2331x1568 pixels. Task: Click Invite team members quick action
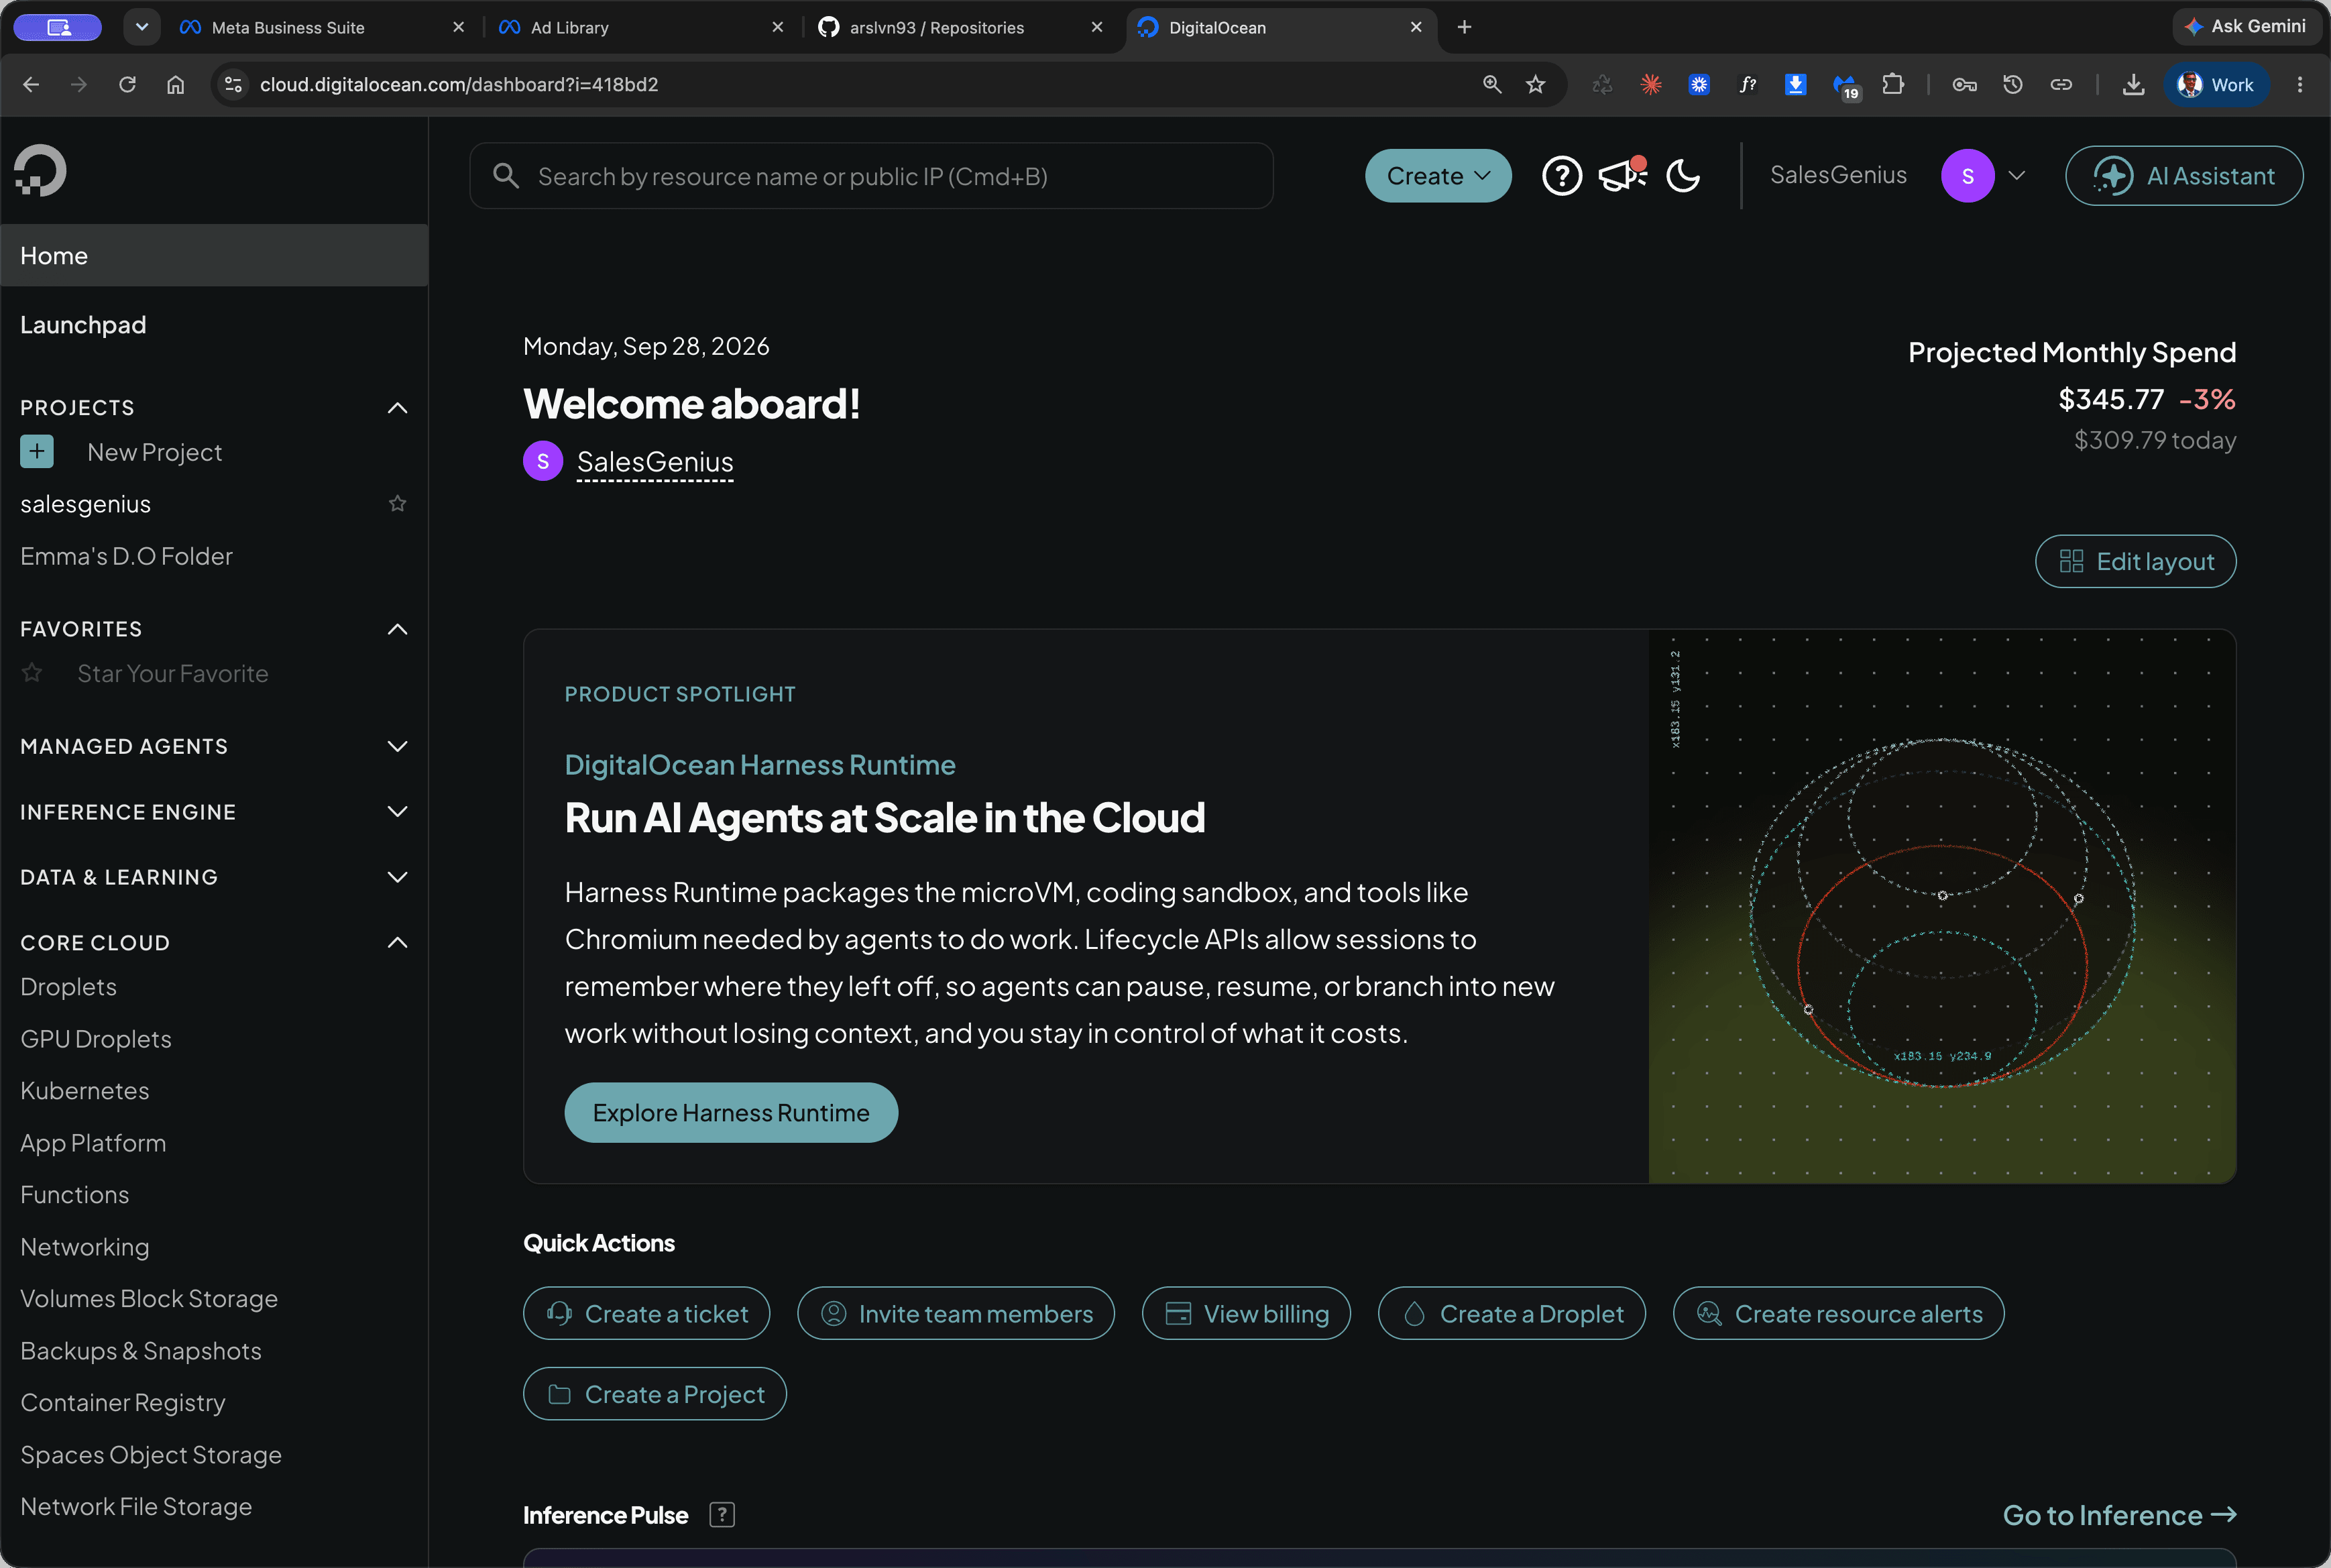pos(956,1314)
